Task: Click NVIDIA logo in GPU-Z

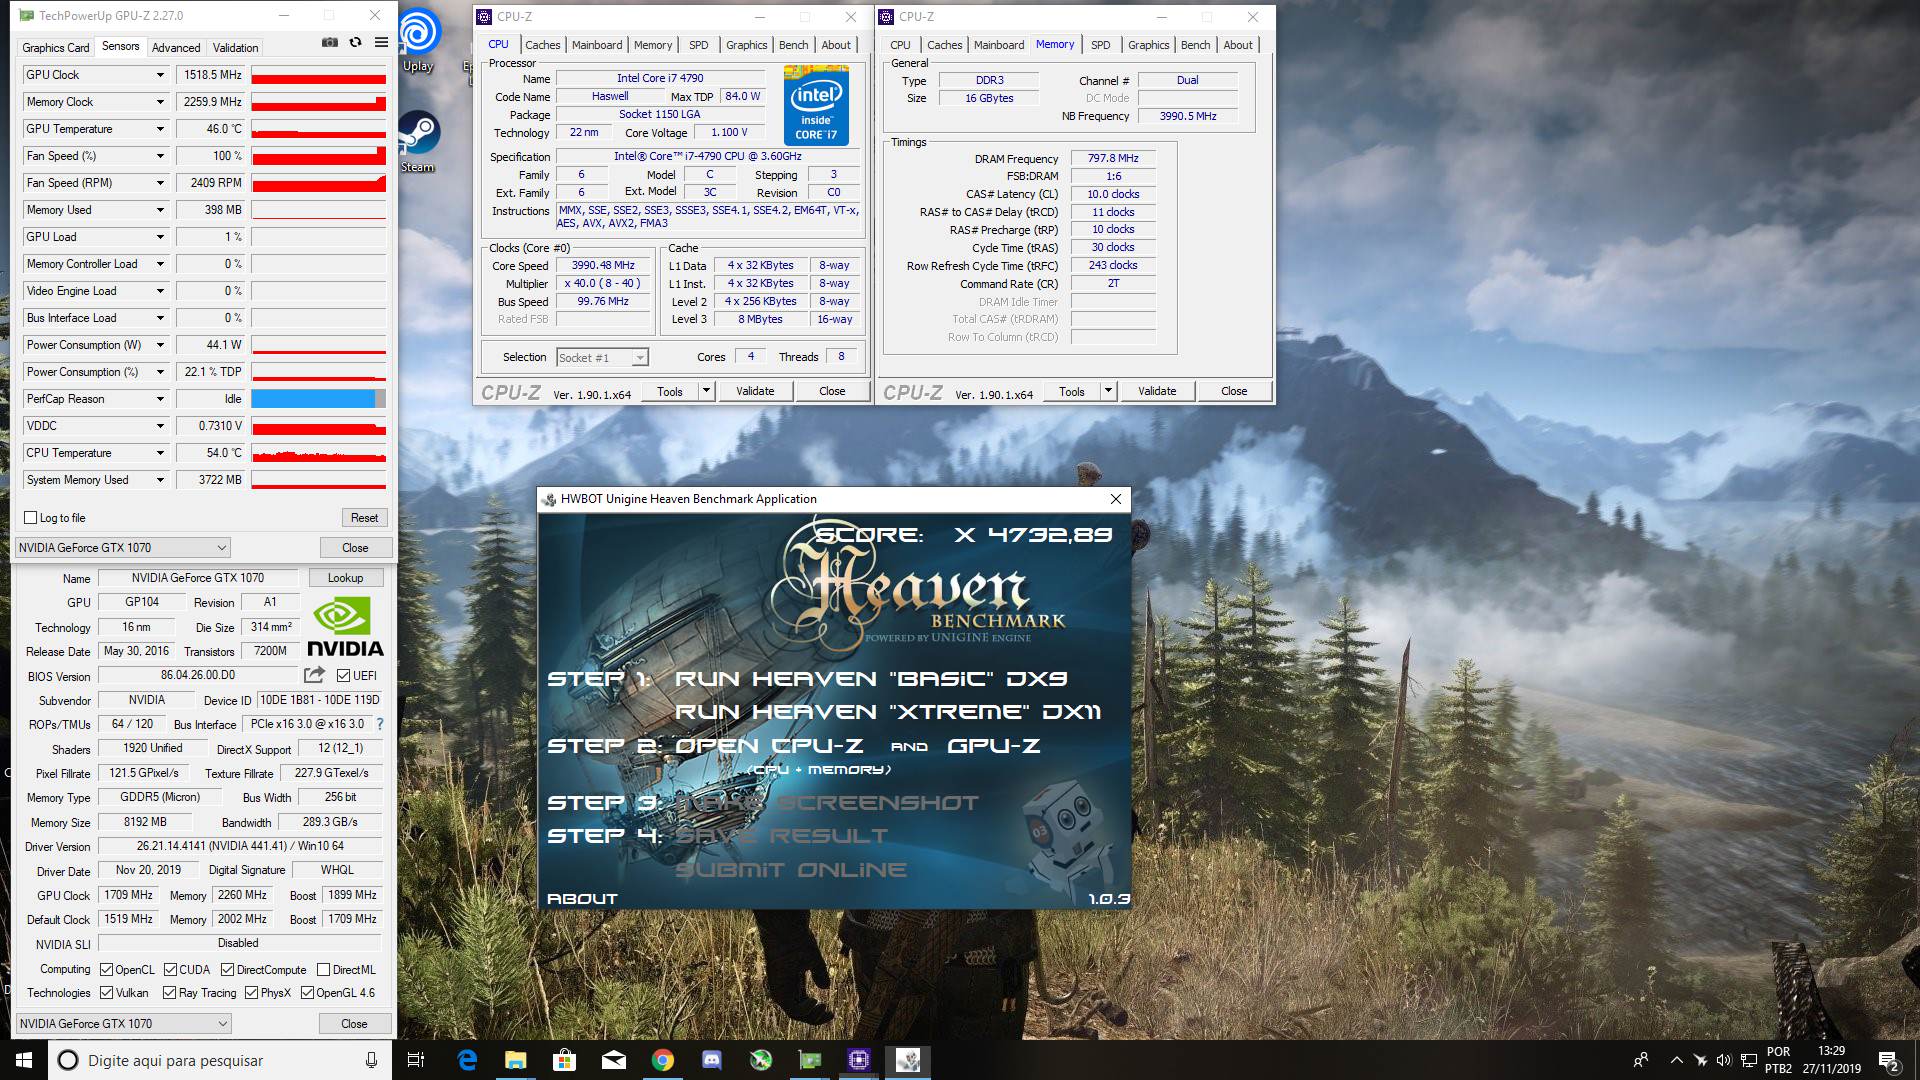Action: pyautogui.click(x=344, y=627)
